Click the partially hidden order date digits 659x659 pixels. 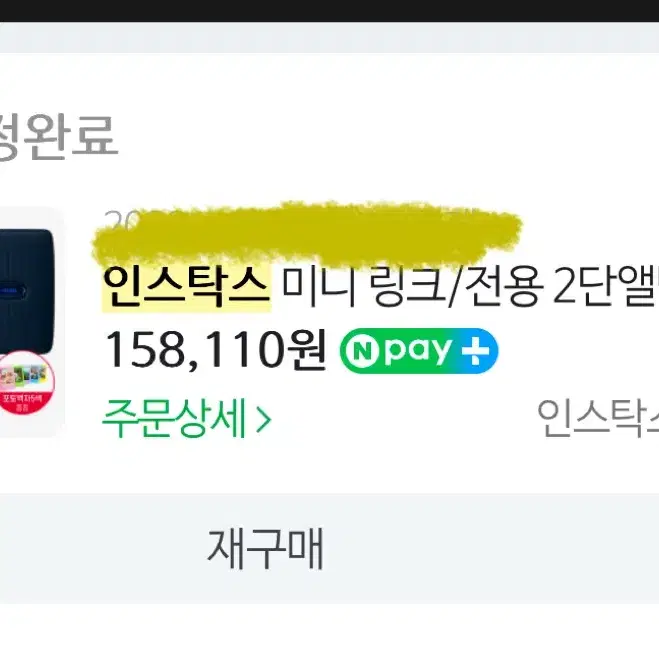tap(121, 219)
